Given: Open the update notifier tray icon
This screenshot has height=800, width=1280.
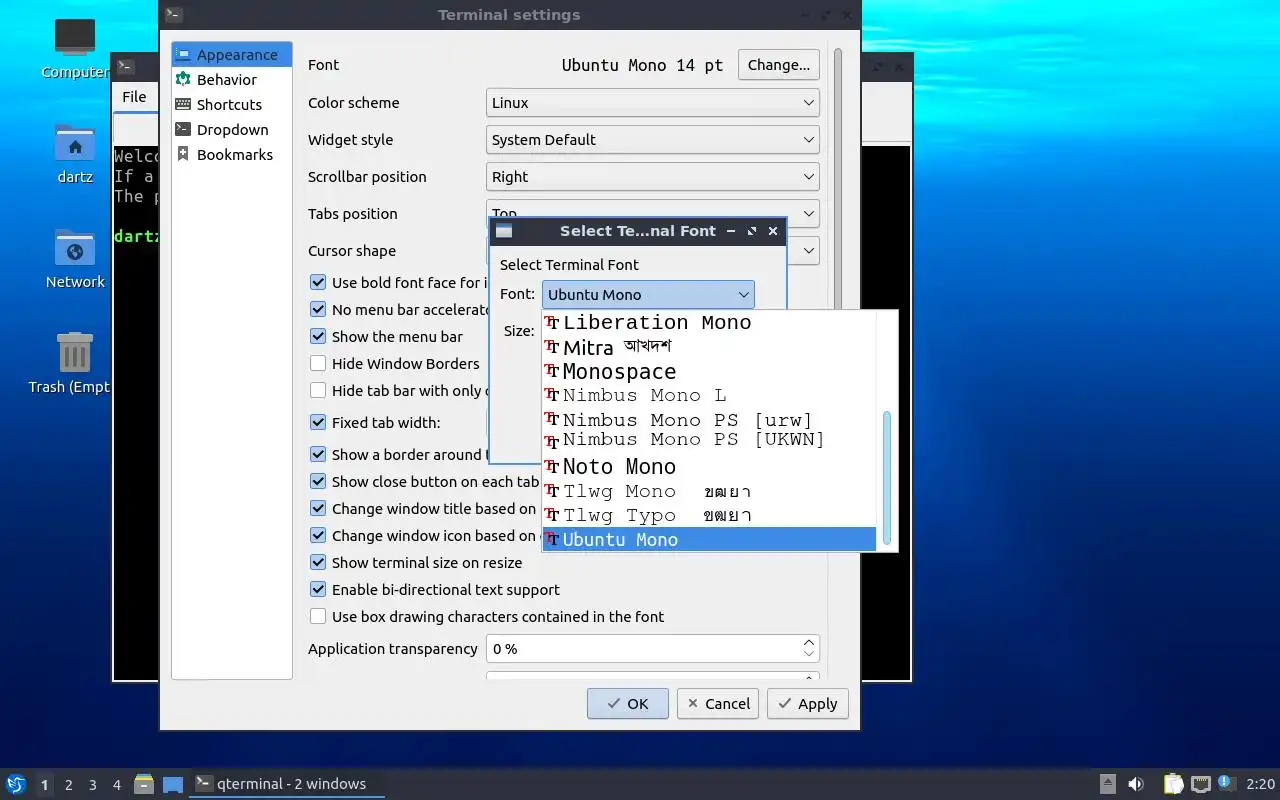Looking at the screenshot, I should tap(1227, 784).
